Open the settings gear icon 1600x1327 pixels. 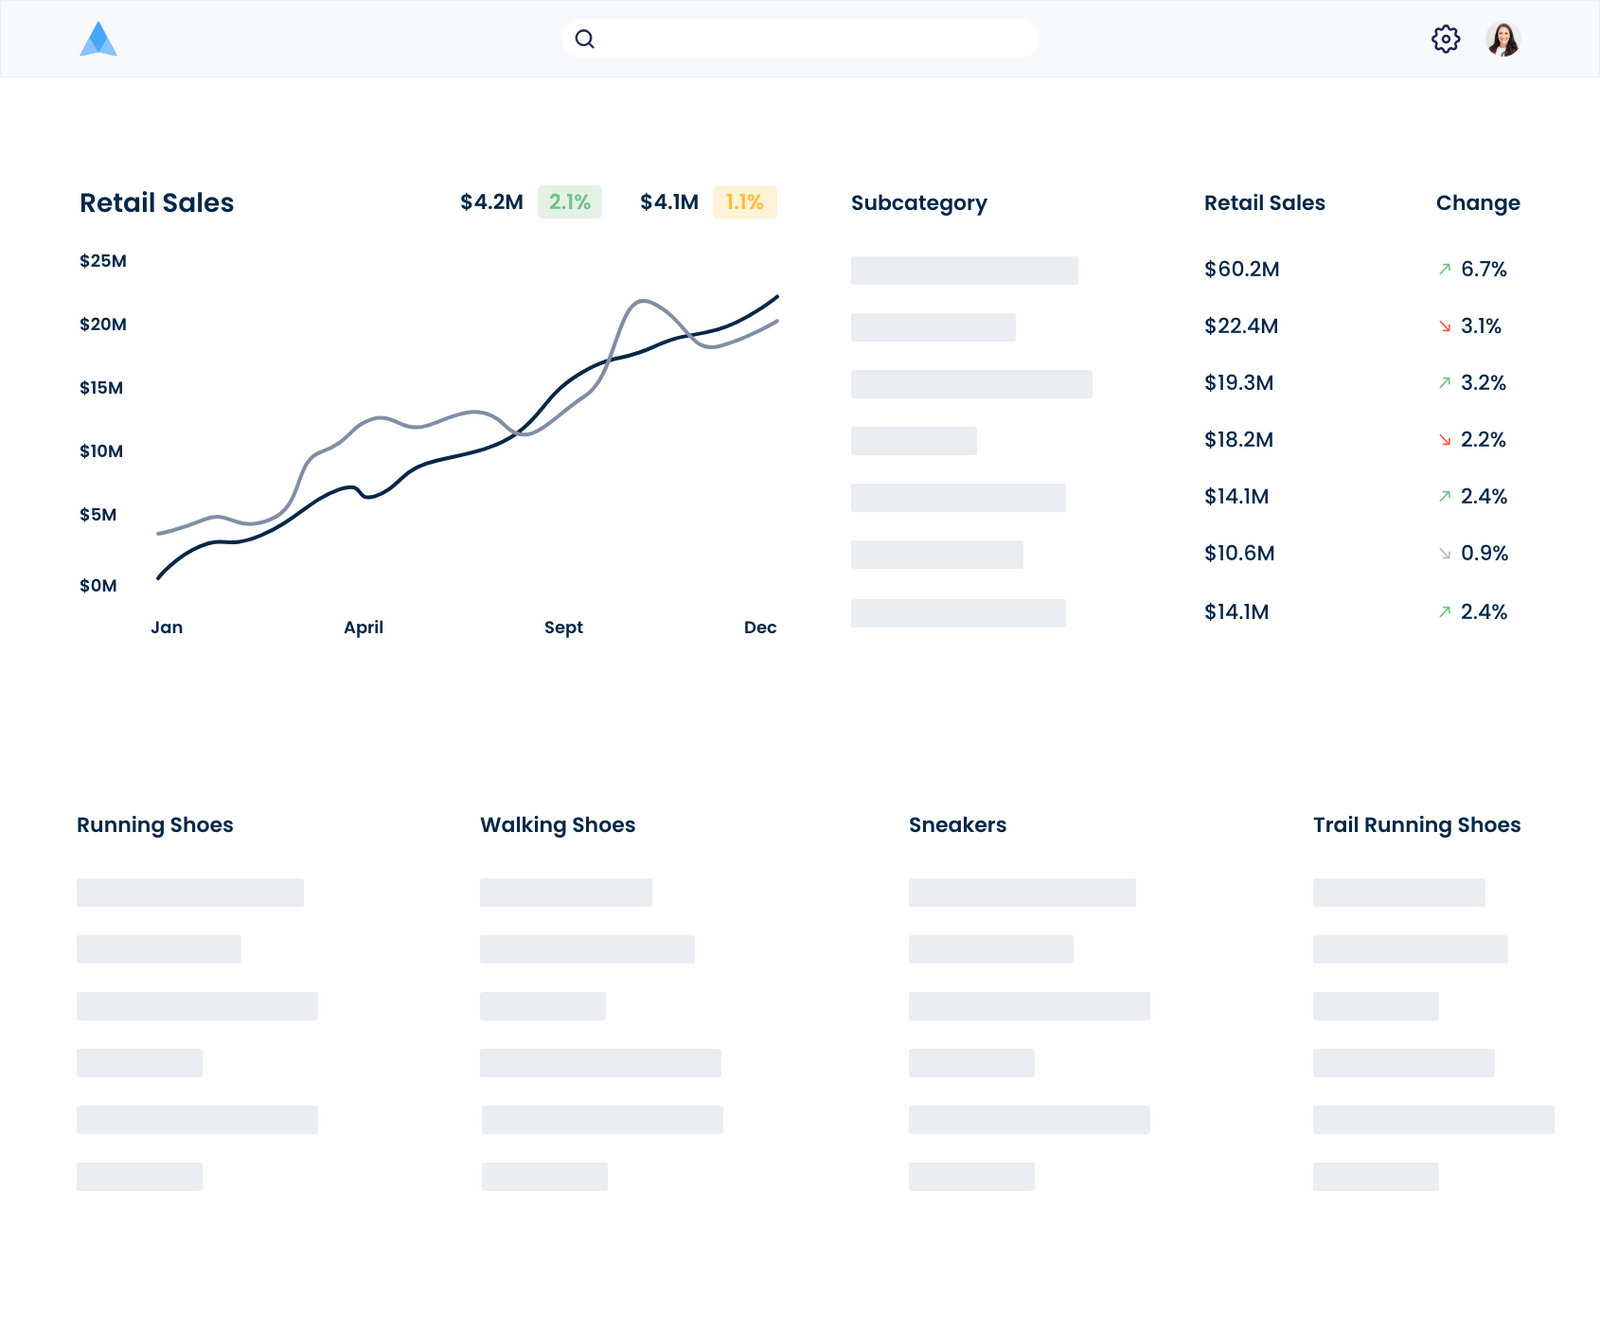coord(1444,38)
